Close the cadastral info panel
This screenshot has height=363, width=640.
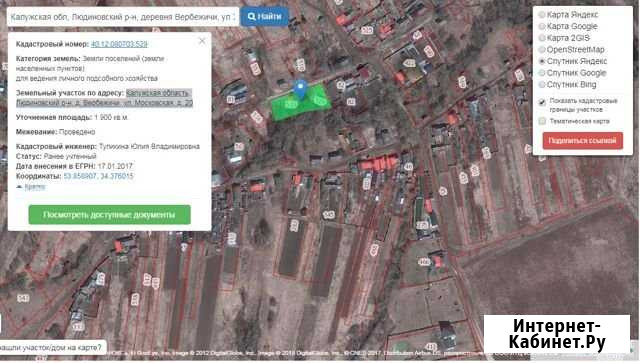coord(202,41)
